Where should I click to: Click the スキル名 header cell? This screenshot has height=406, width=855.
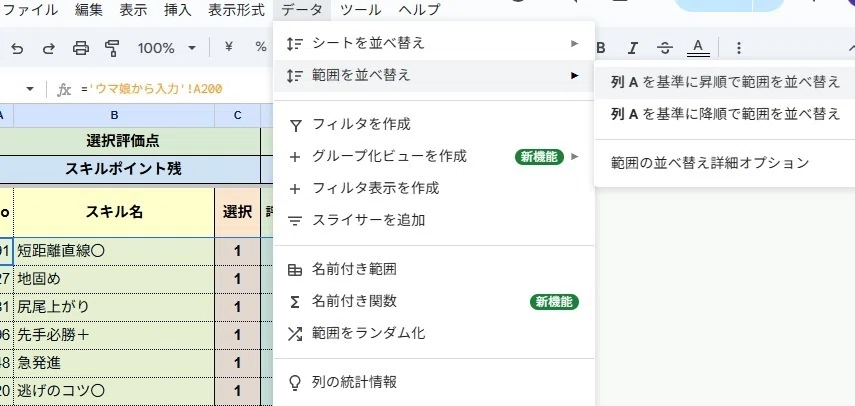114,212
